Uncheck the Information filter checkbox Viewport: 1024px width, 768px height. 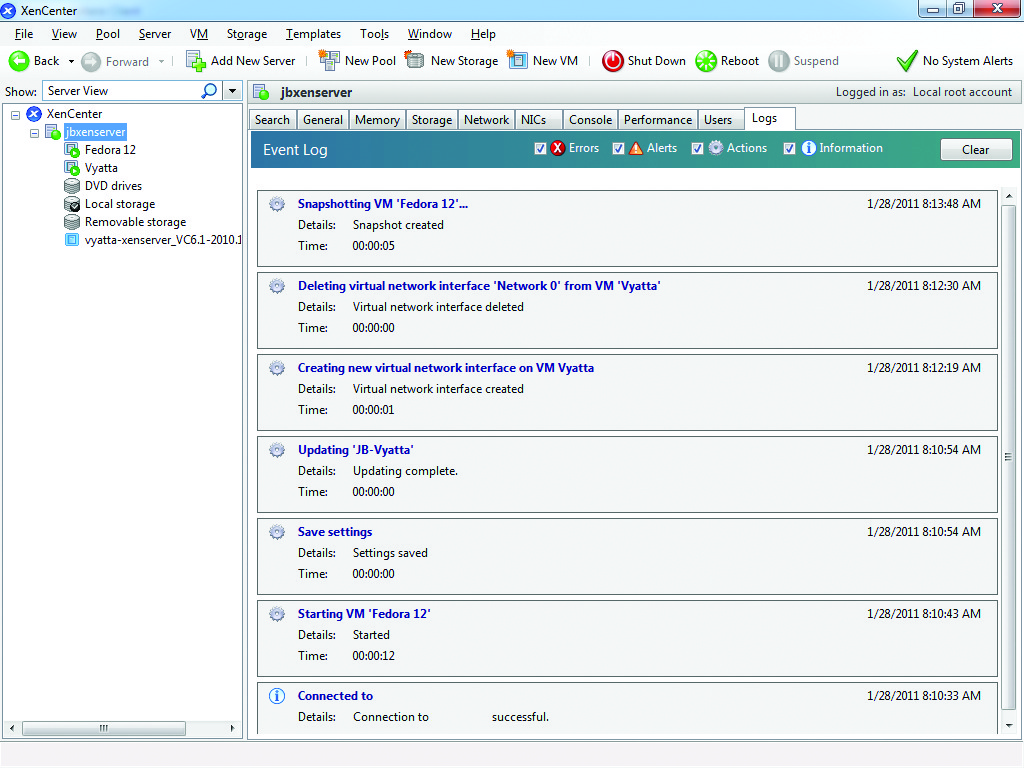pyautogui.click(x=790, y=148)
